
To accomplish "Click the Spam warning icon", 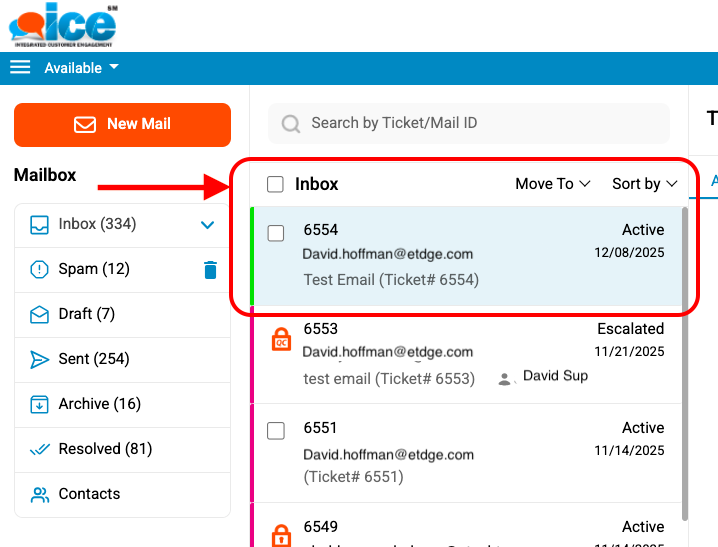I will click(x=39, y=269).
